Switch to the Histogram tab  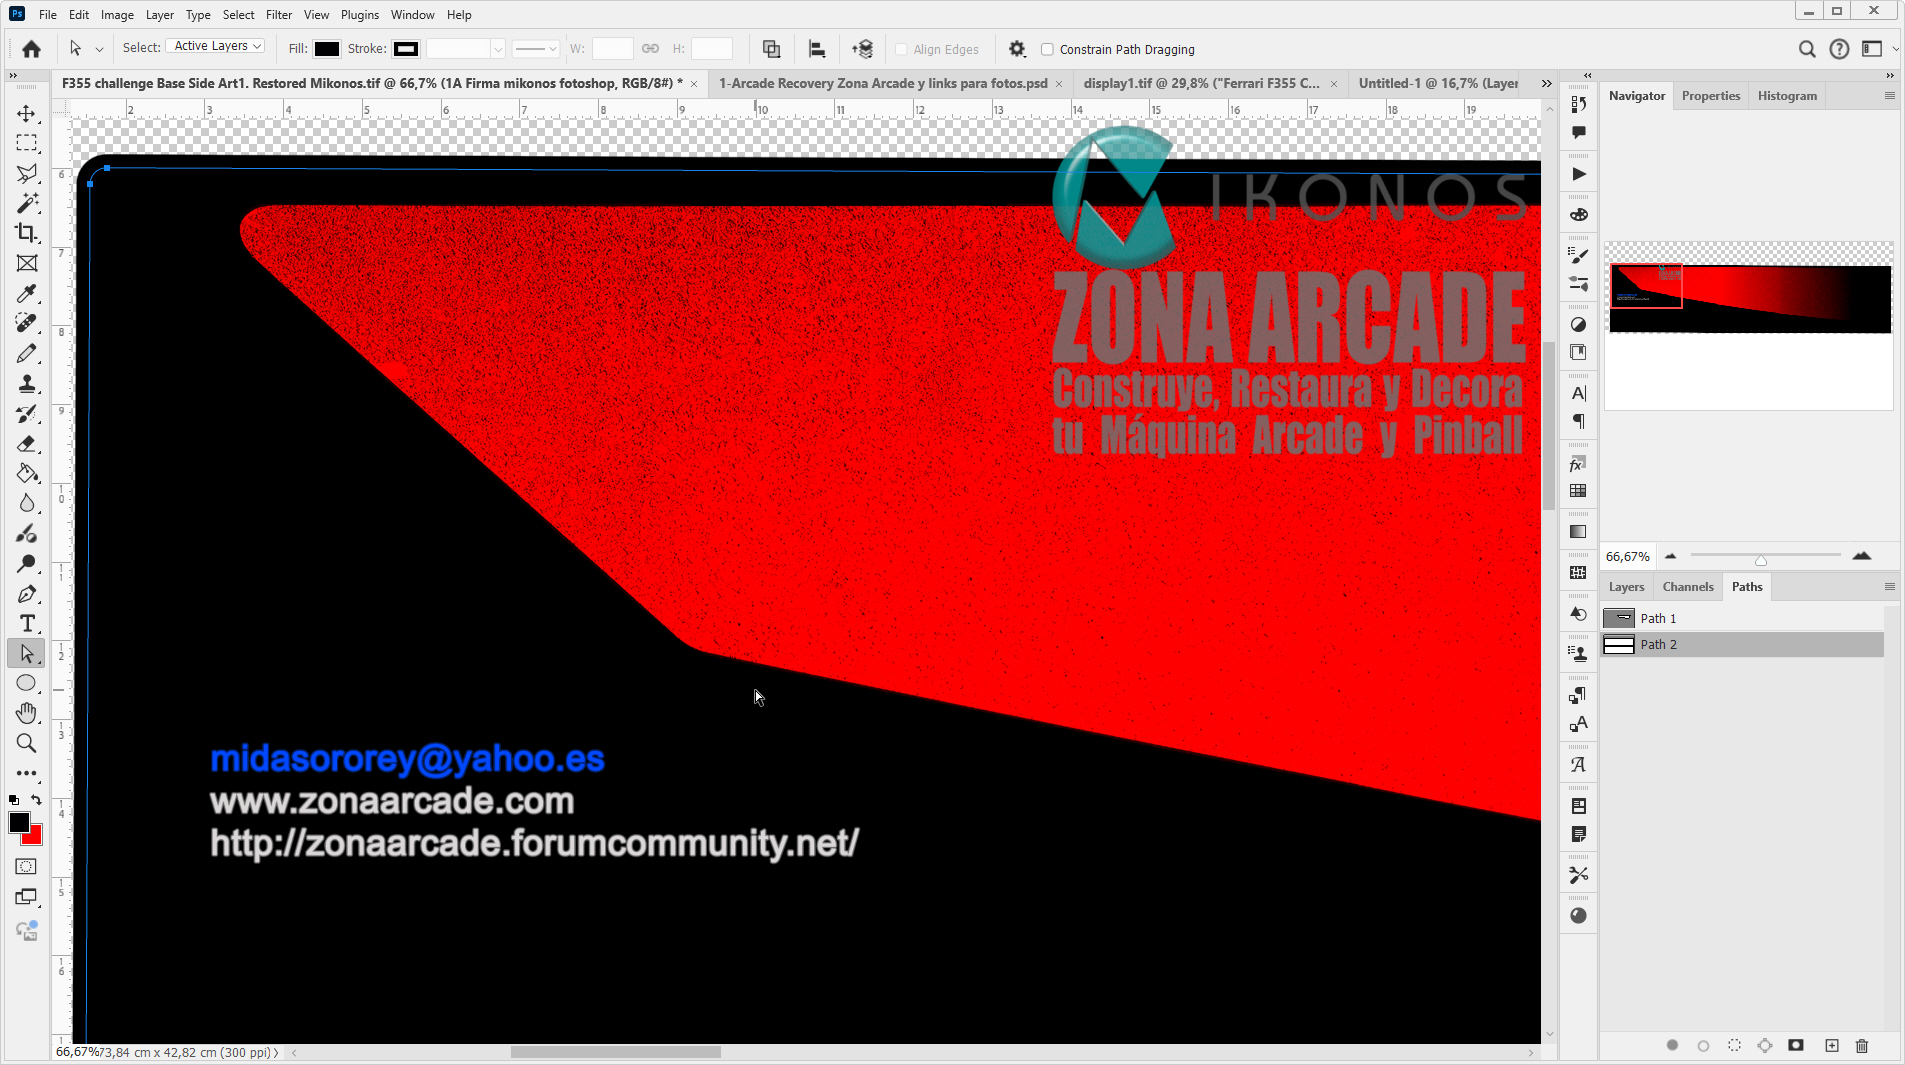(1786, 96)
